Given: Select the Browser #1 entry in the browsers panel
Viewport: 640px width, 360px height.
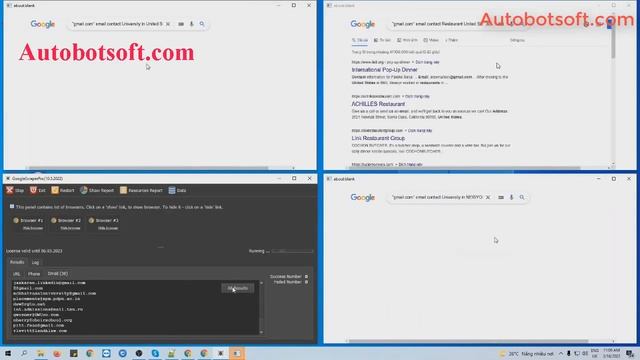Looking at the screenshot, I should [x=28, y=220].
